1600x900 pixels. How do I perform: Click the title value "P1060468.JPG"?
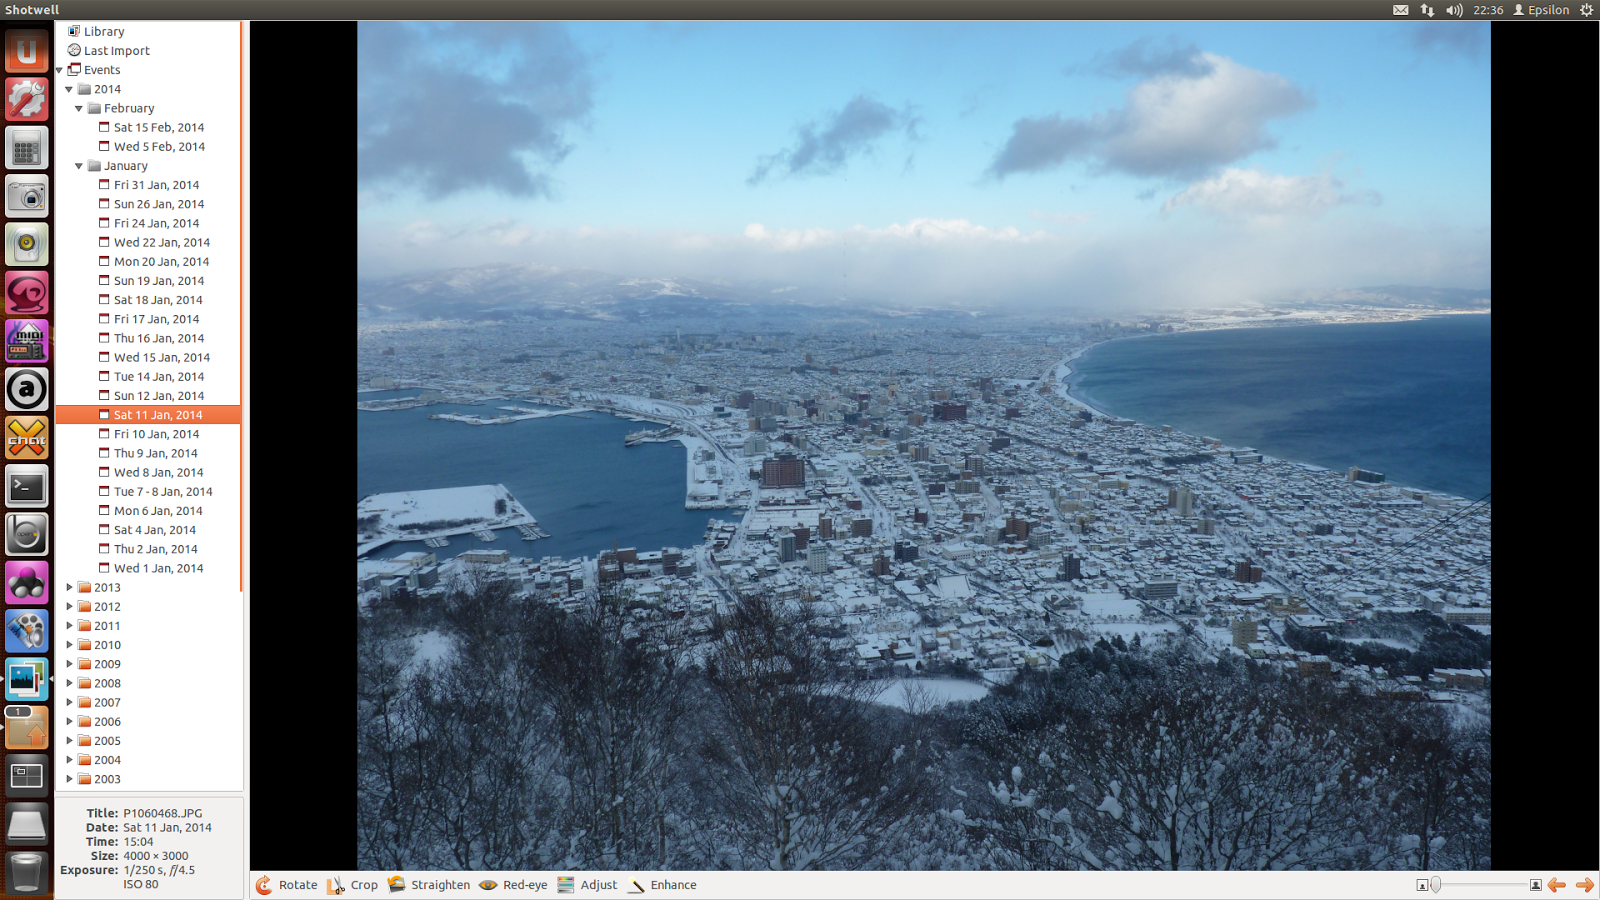(163, 814)
